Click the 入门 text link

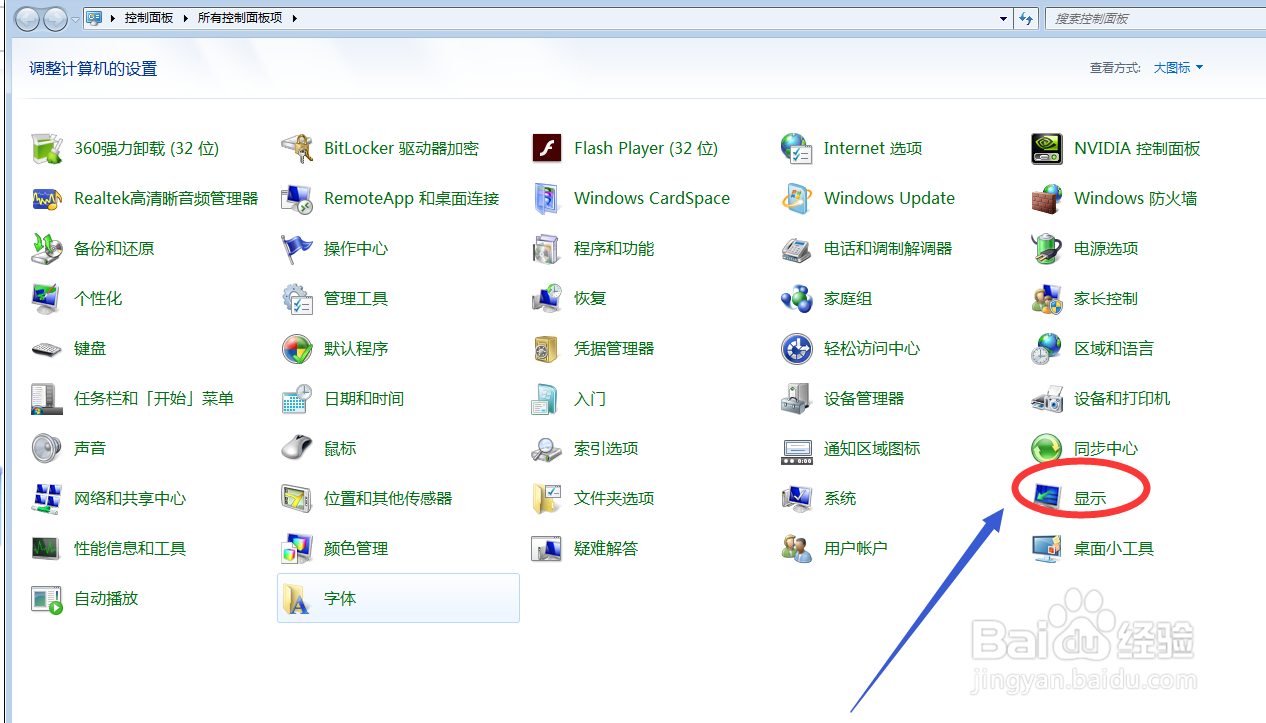coord(590,399)
